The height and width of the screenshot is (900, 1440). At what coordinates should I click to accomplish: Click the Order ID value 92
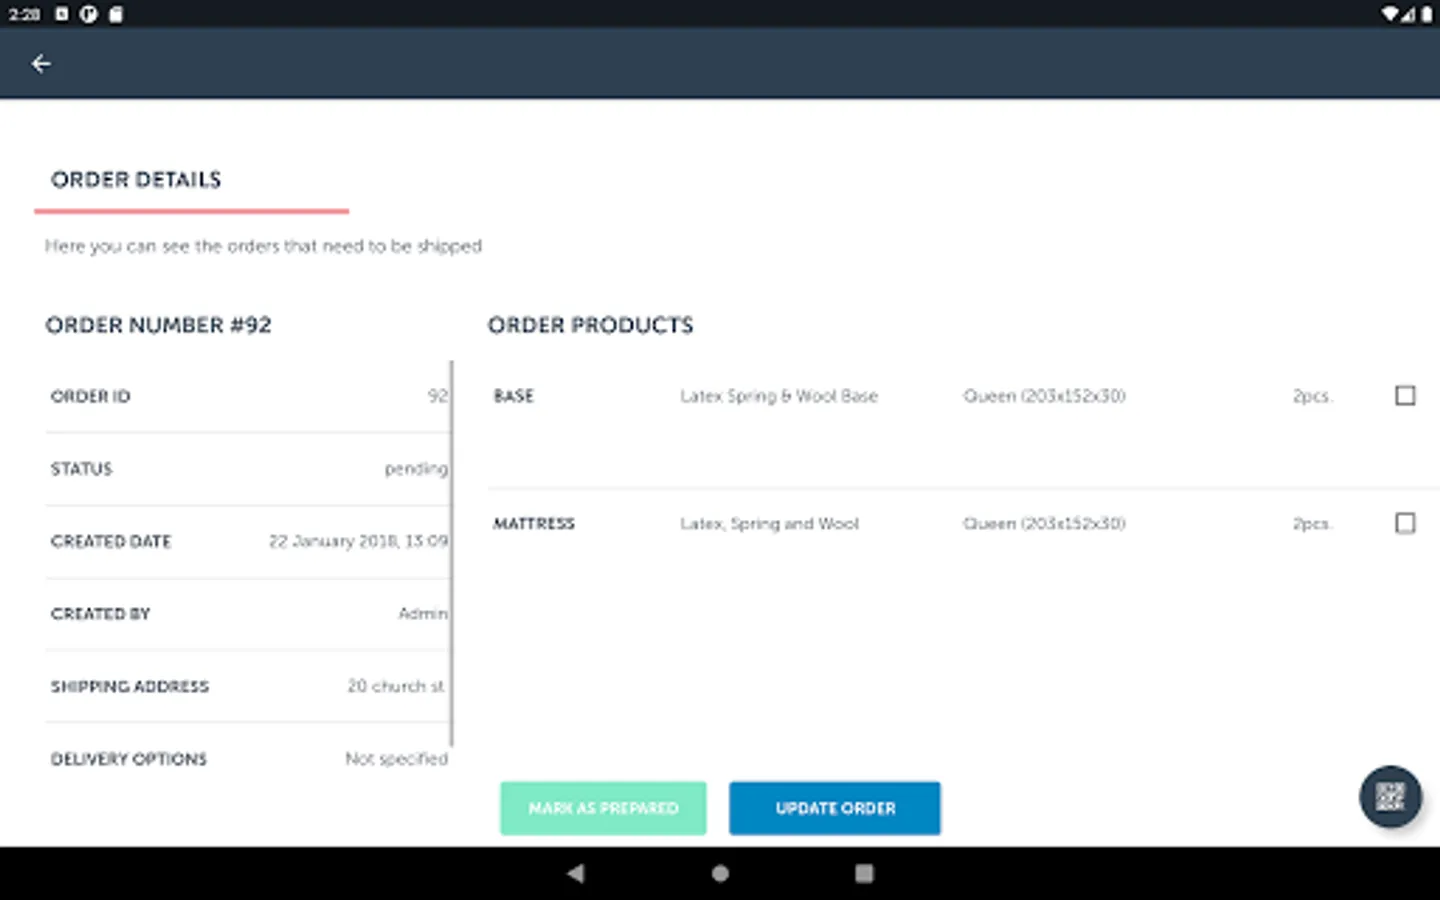tap(438, 396)
